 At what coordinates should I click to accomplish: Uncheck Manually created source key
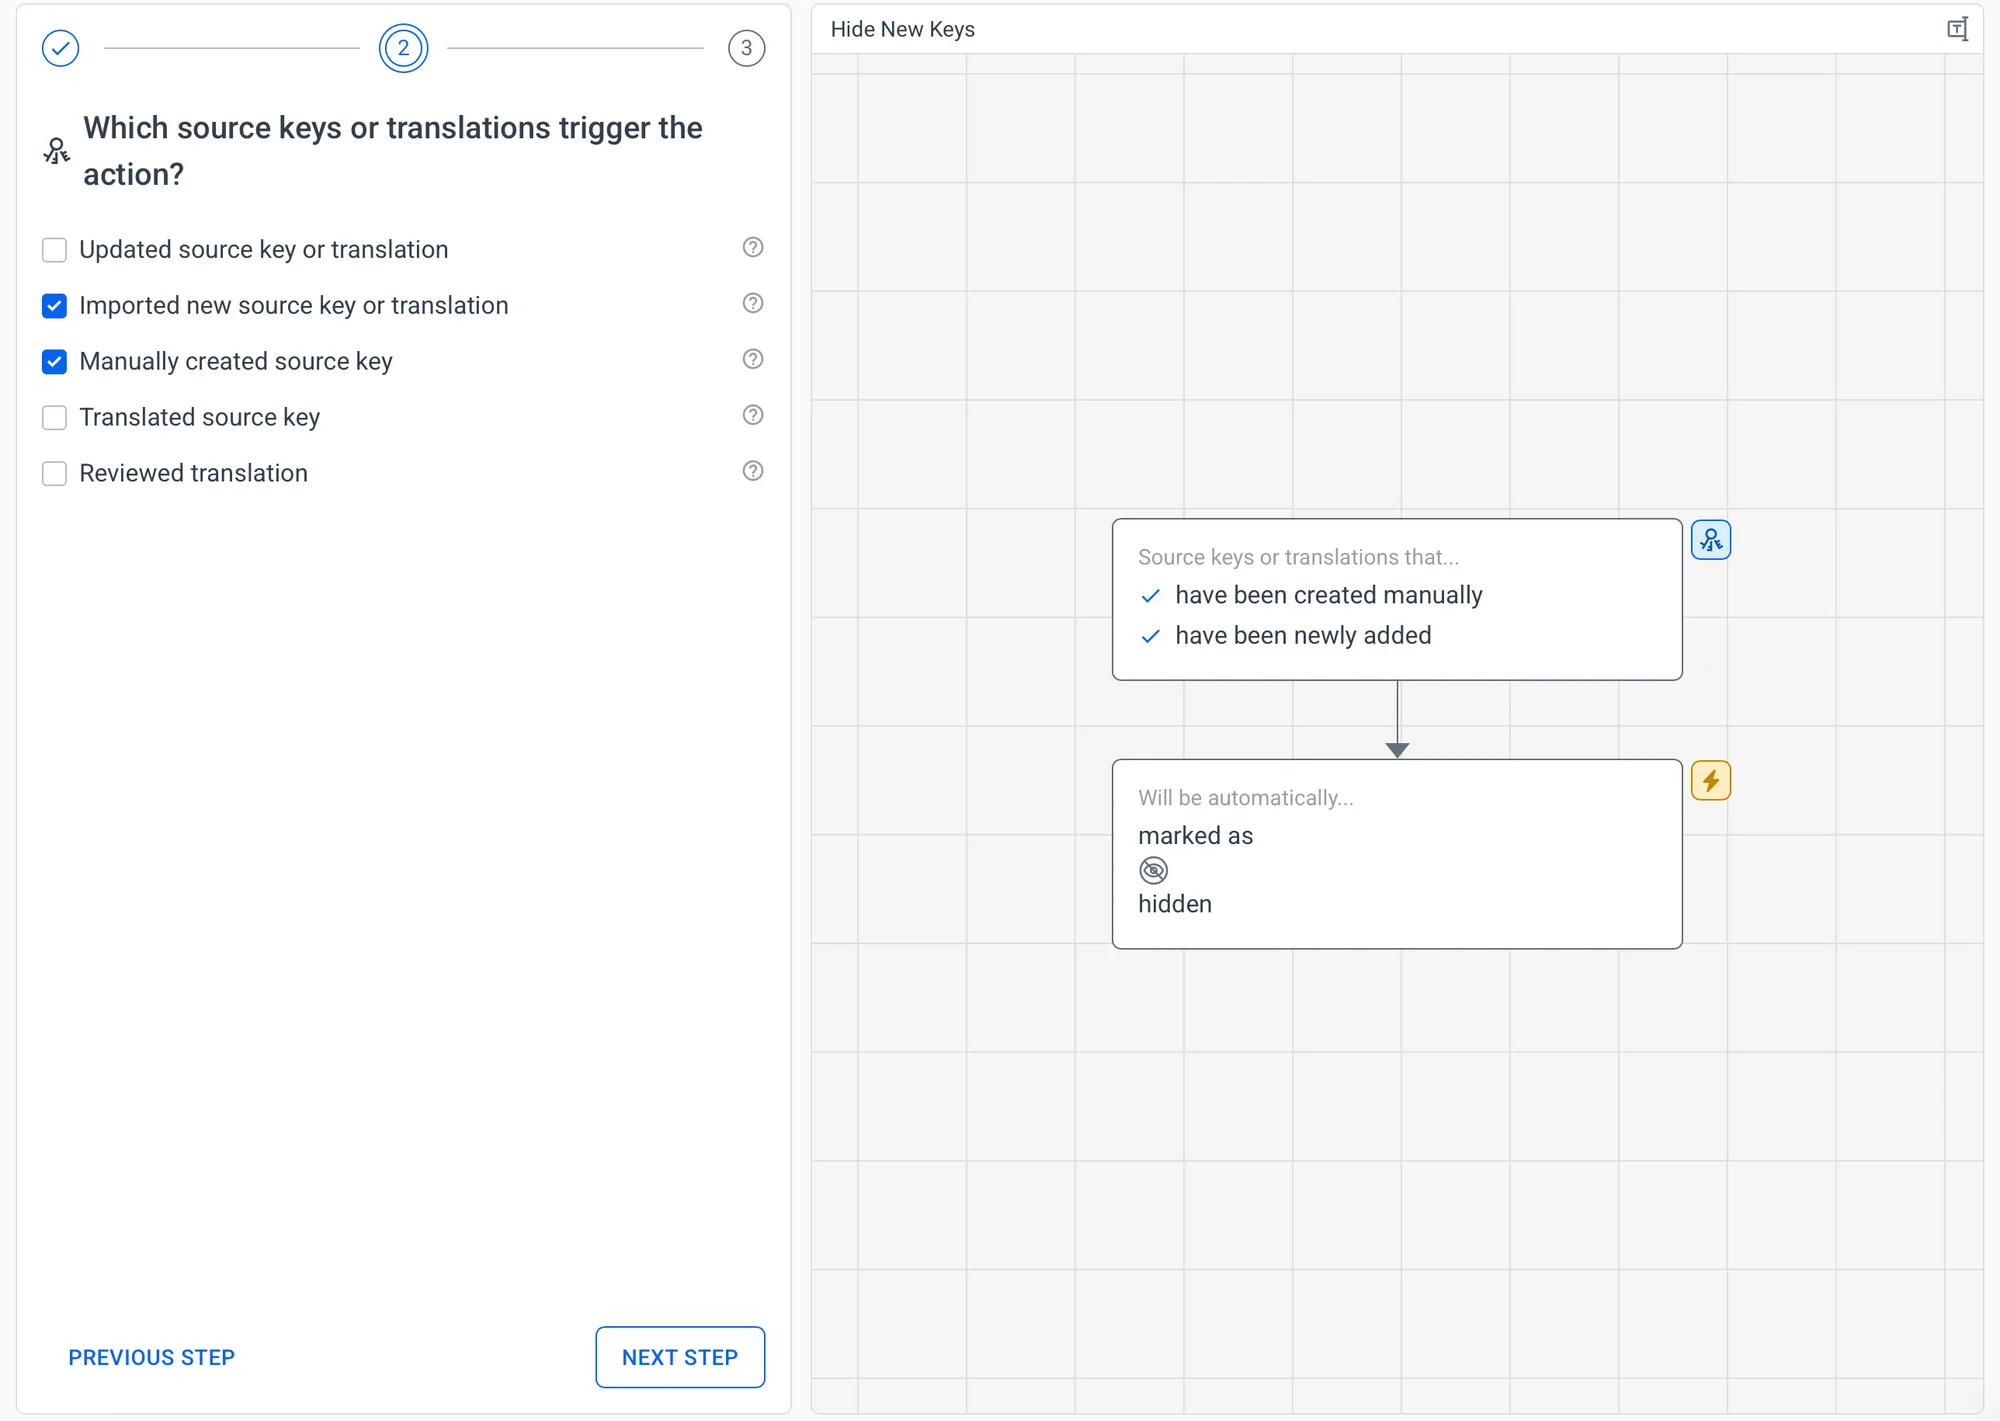[55, 362]
